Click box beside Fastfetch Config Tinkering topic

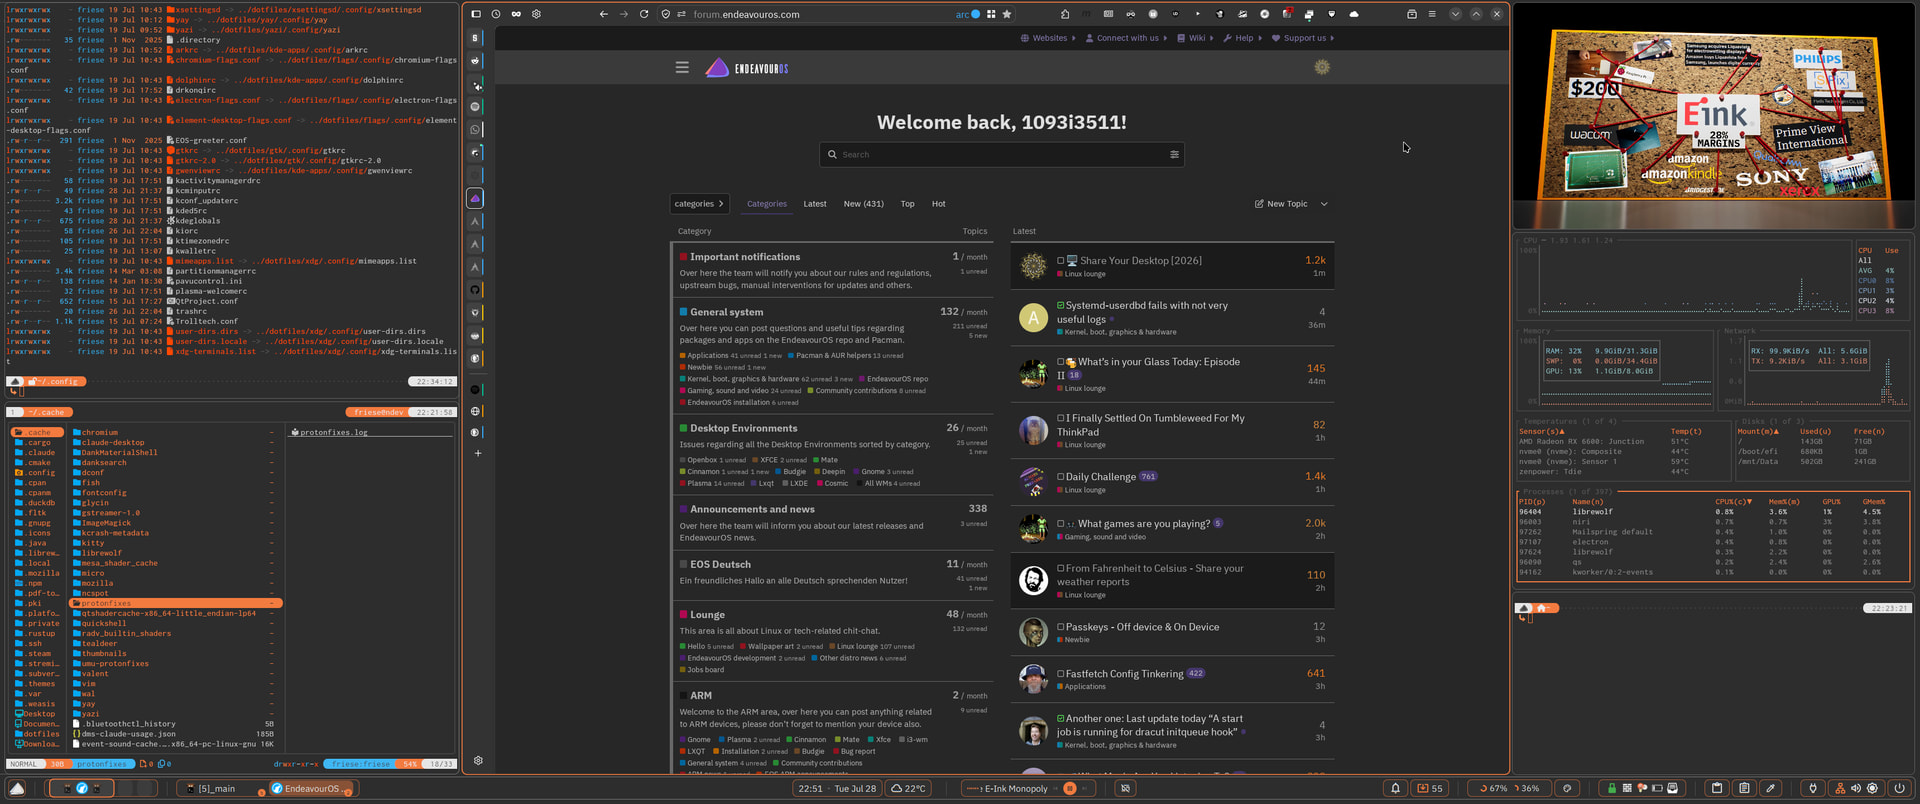pos(1061,674)
